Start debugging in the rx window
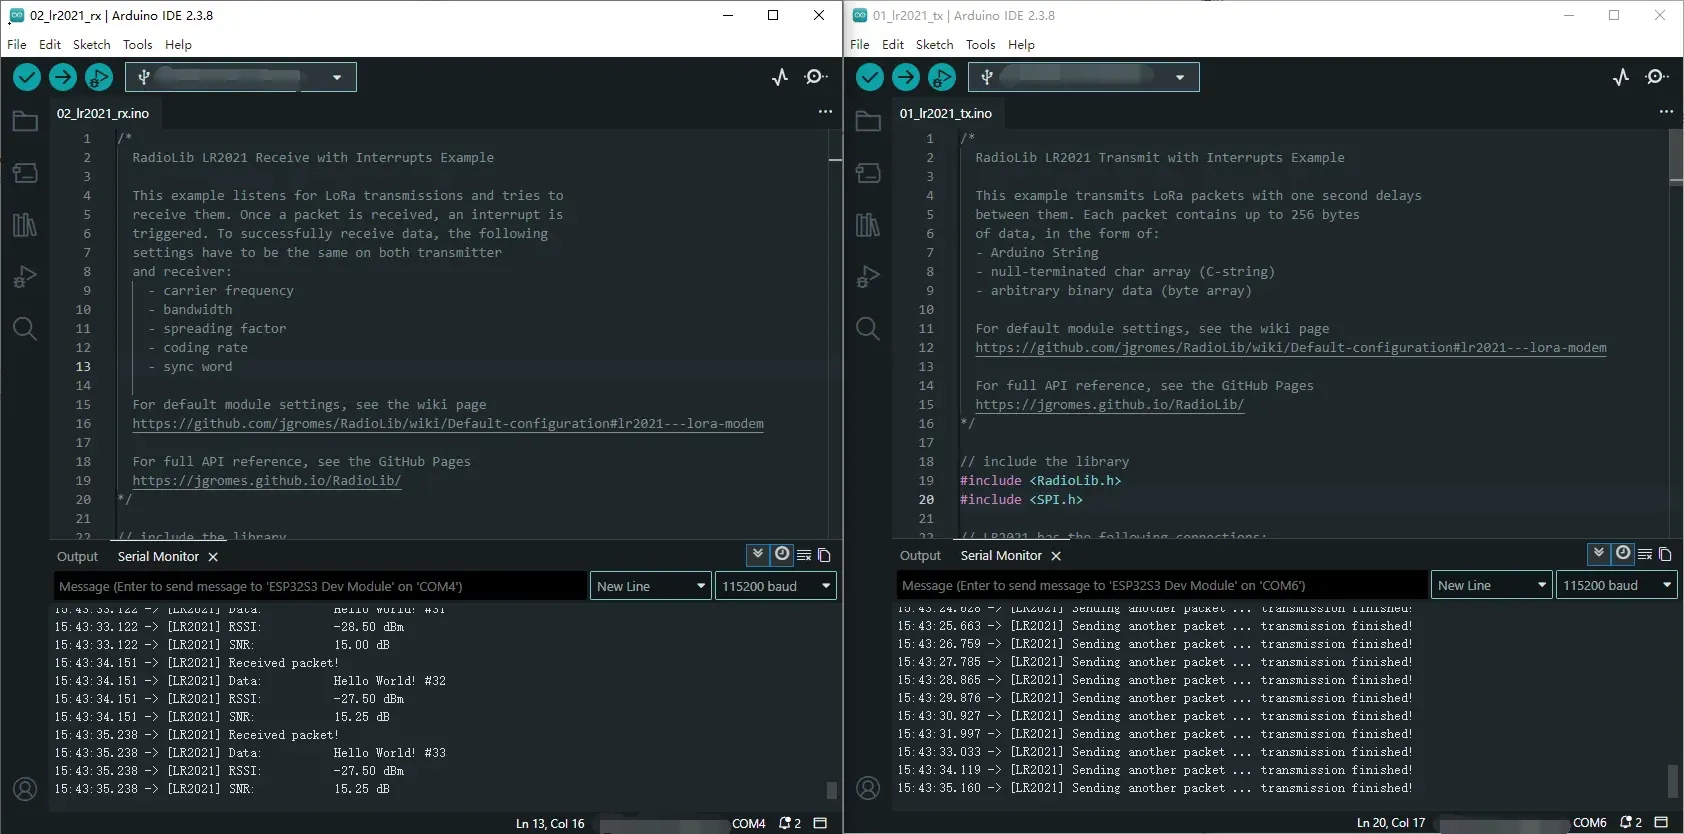This screenshot has width=1684, height=834. [99, 77]
